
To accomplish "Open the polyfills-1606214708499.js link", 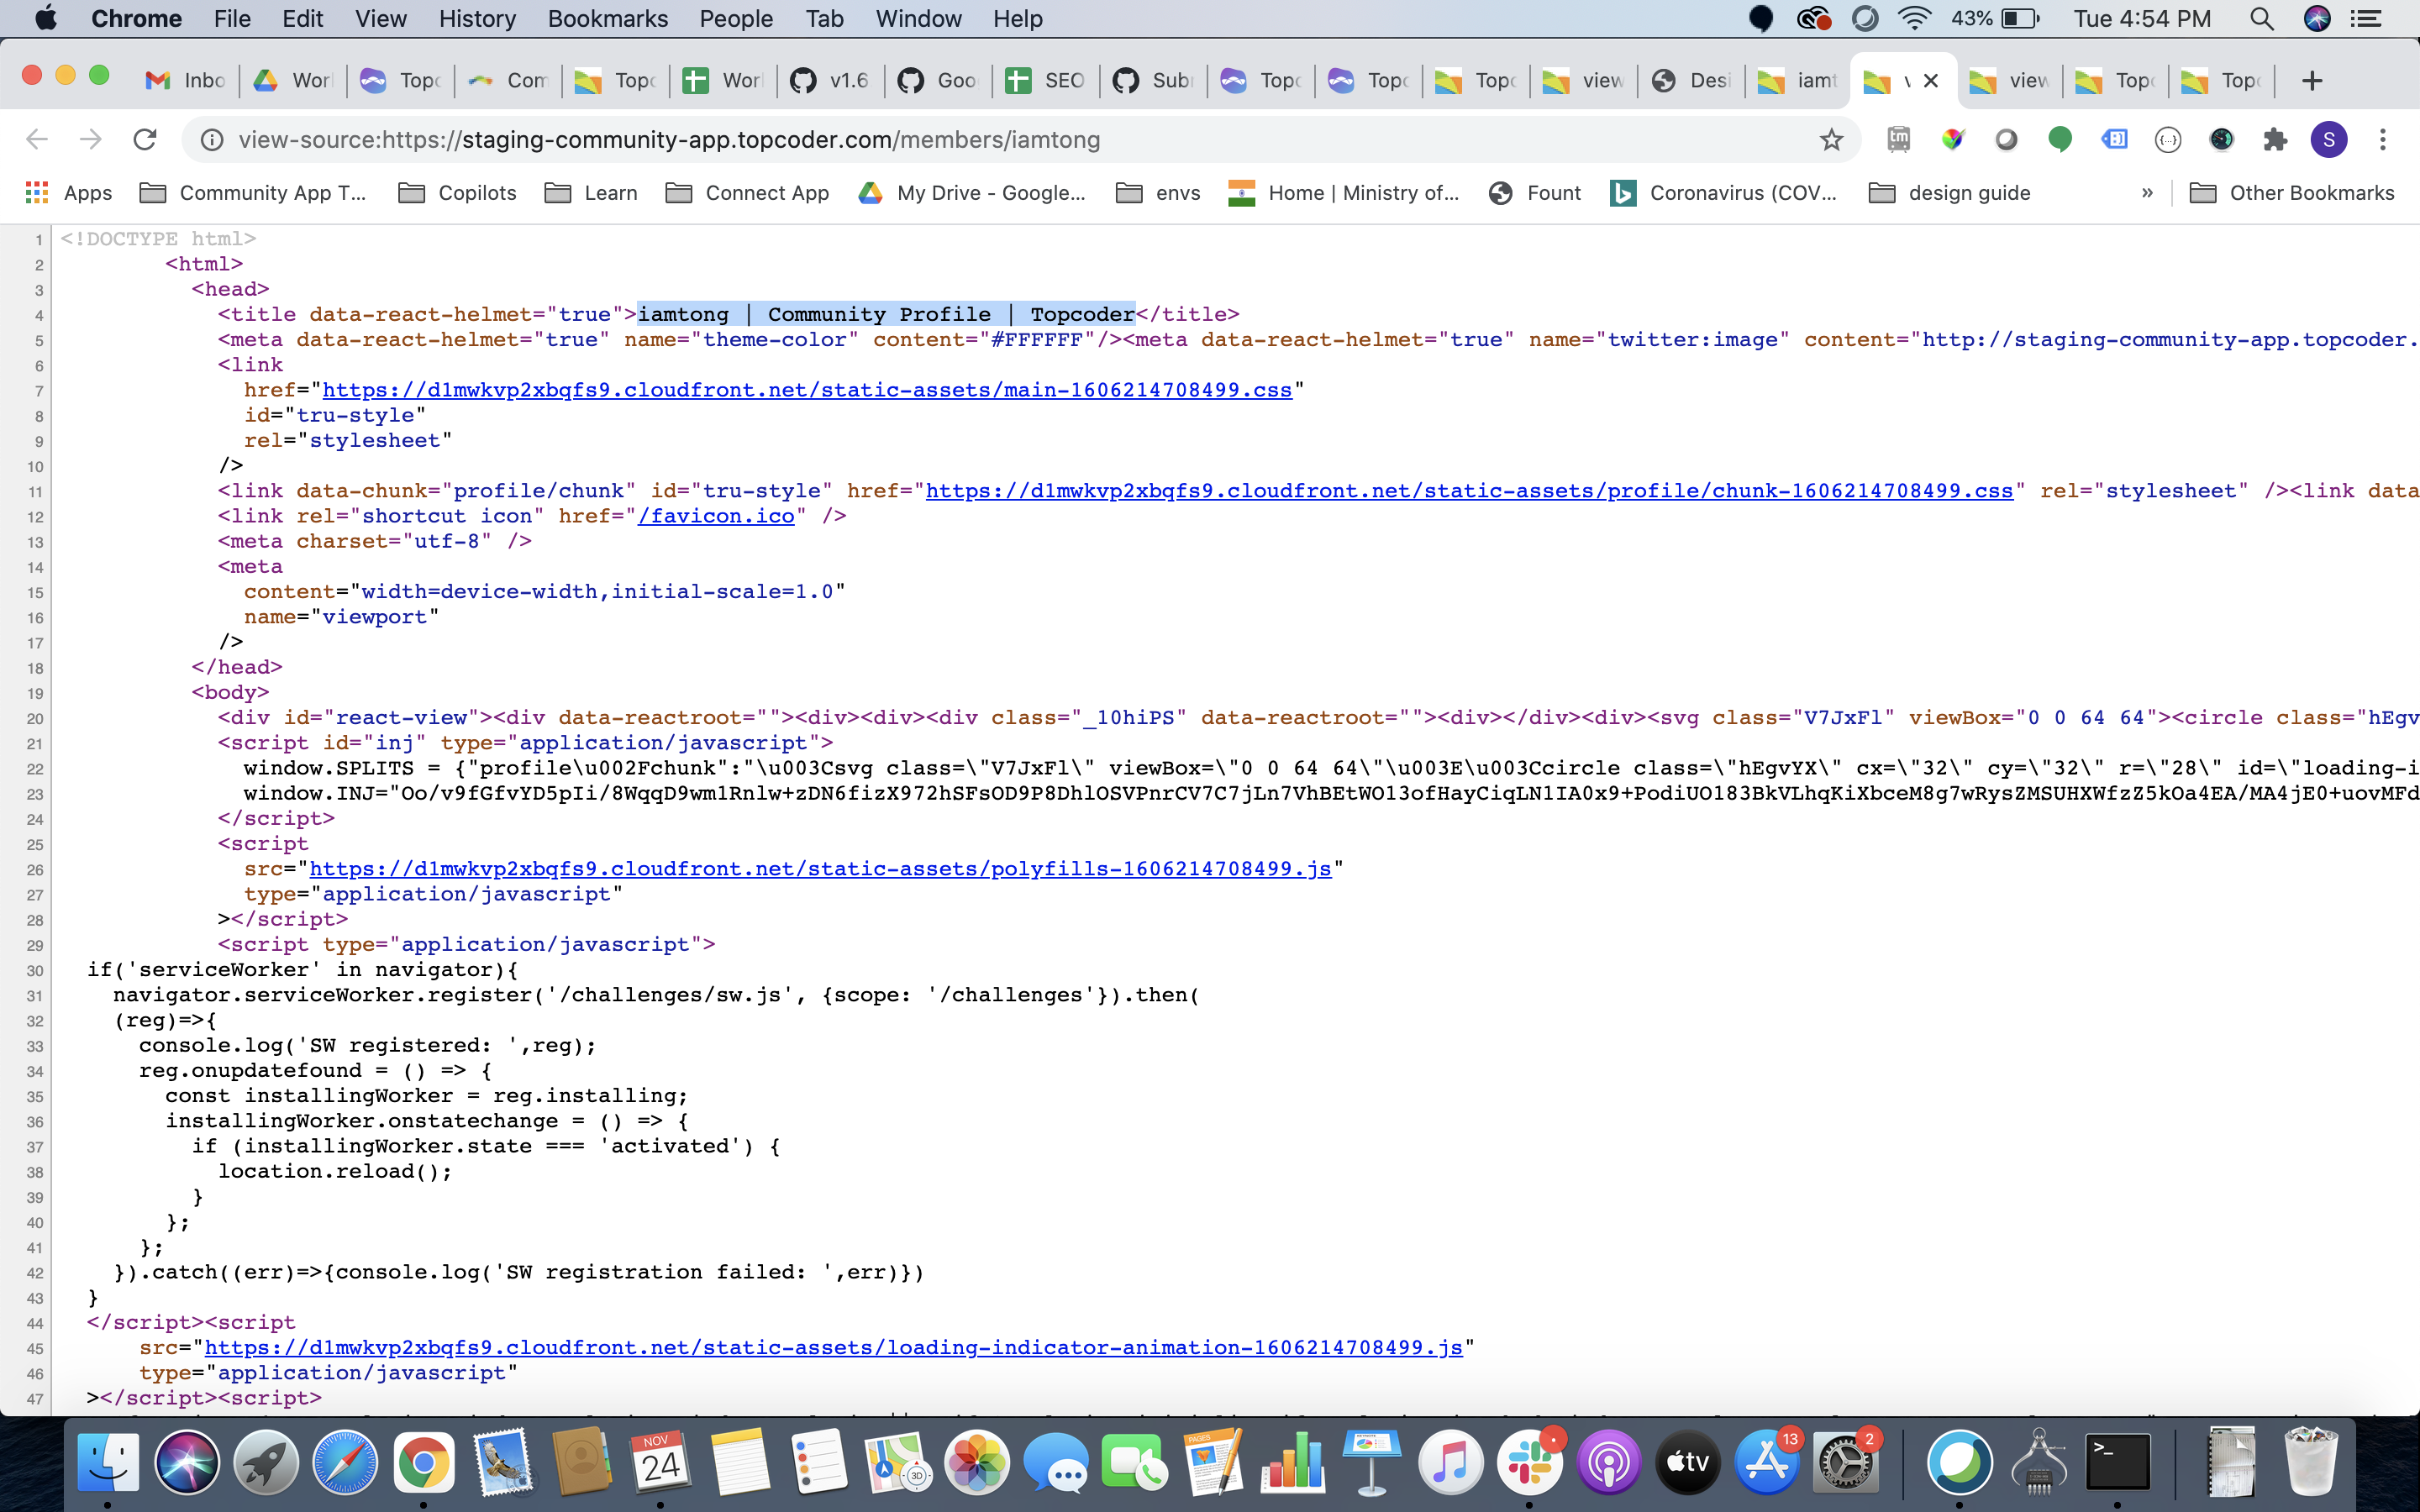I will 820,869.
